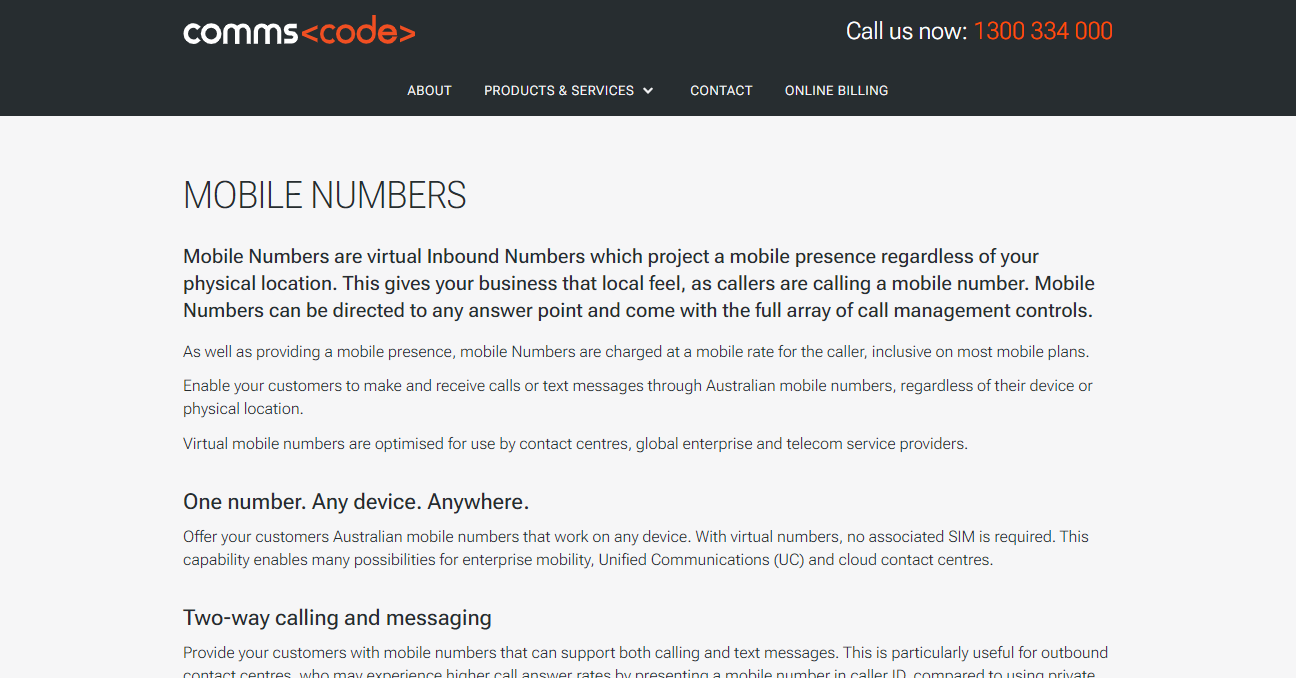
Task: Call the number 1300 334 000
Action: coord(1042,31)
